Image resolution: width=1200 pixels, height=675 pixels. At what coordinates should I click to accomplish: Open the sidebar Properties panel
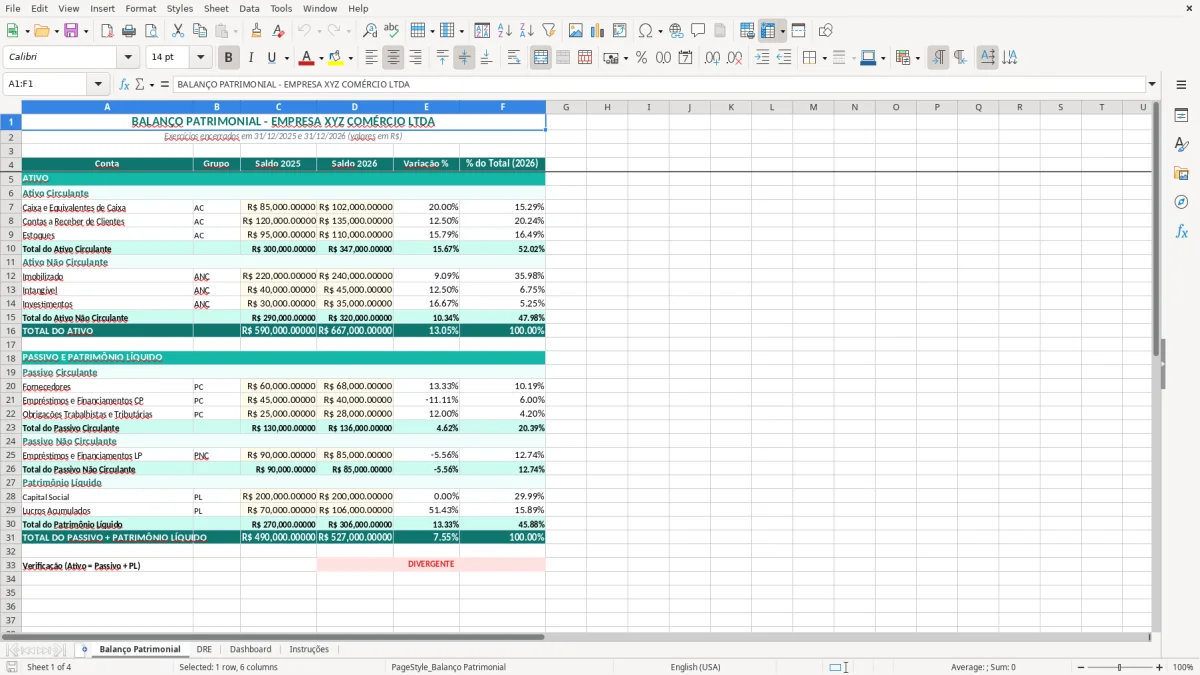point(1181,116)
